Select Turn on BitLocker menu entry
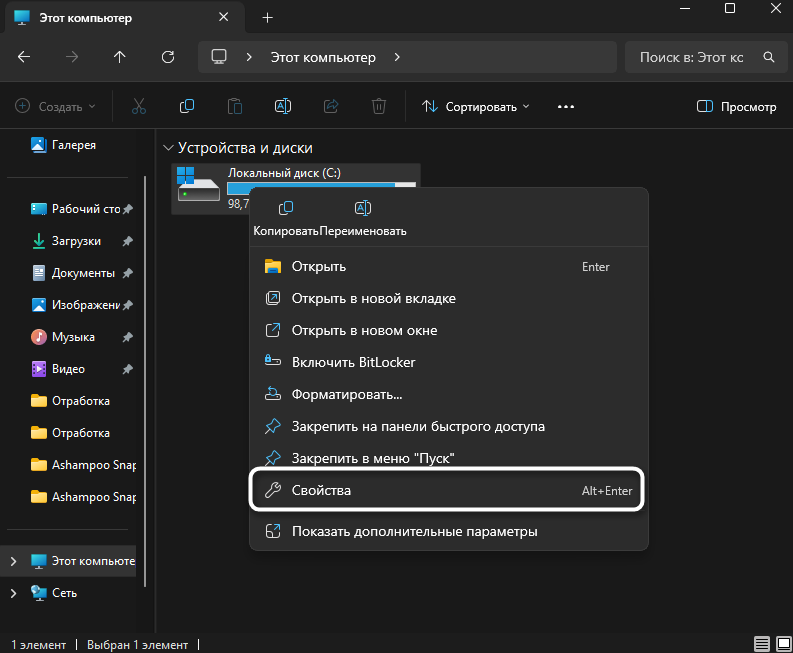 pyautogui.click(x=352, y=362)
